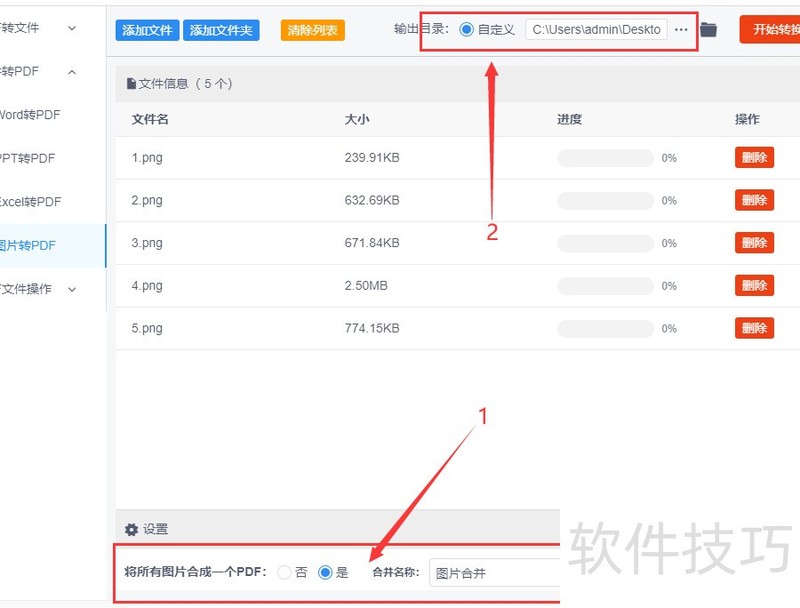Select 否 to disable merging into one PDF
Viewport: 800px width, 608px height.
pos(285,572)
